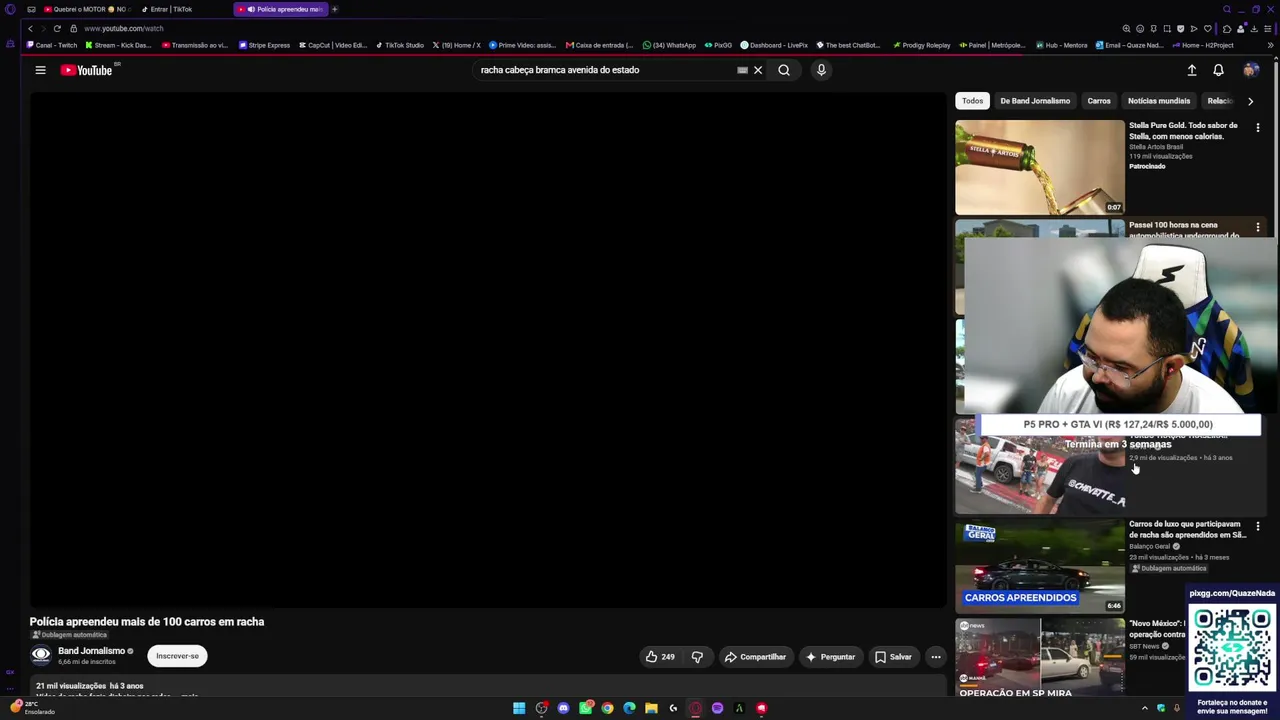
Task: Open YouTube notifications bell
Action: [x=1218, y=70]
